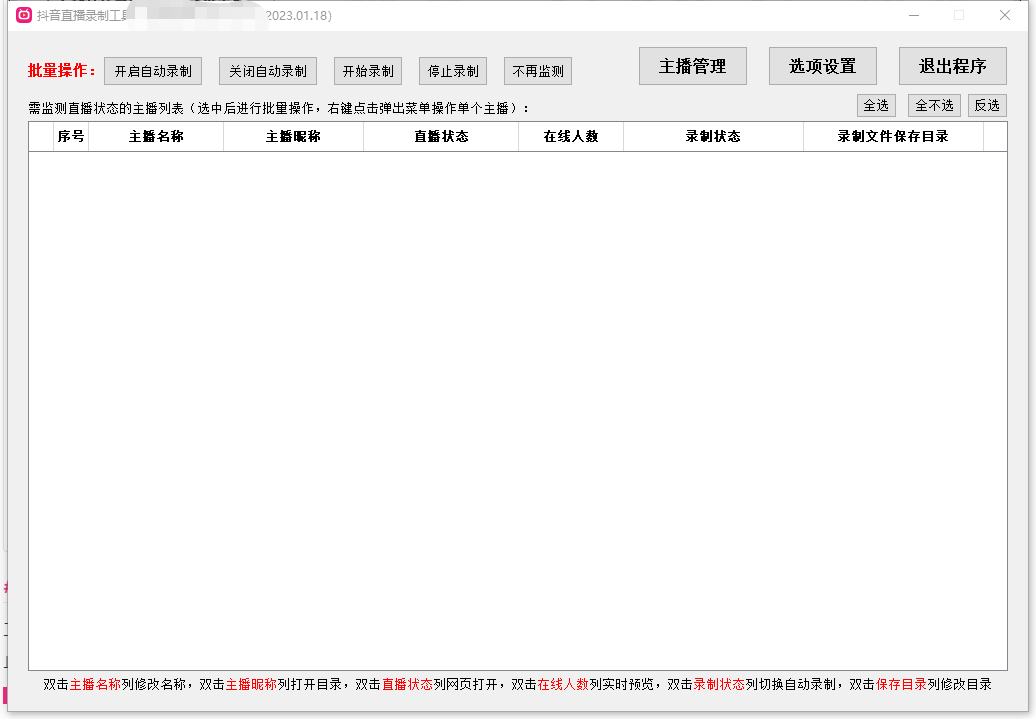The image size is (1036, 719).
Task: Open 选项设置 settings
Action: pos(823,66)
